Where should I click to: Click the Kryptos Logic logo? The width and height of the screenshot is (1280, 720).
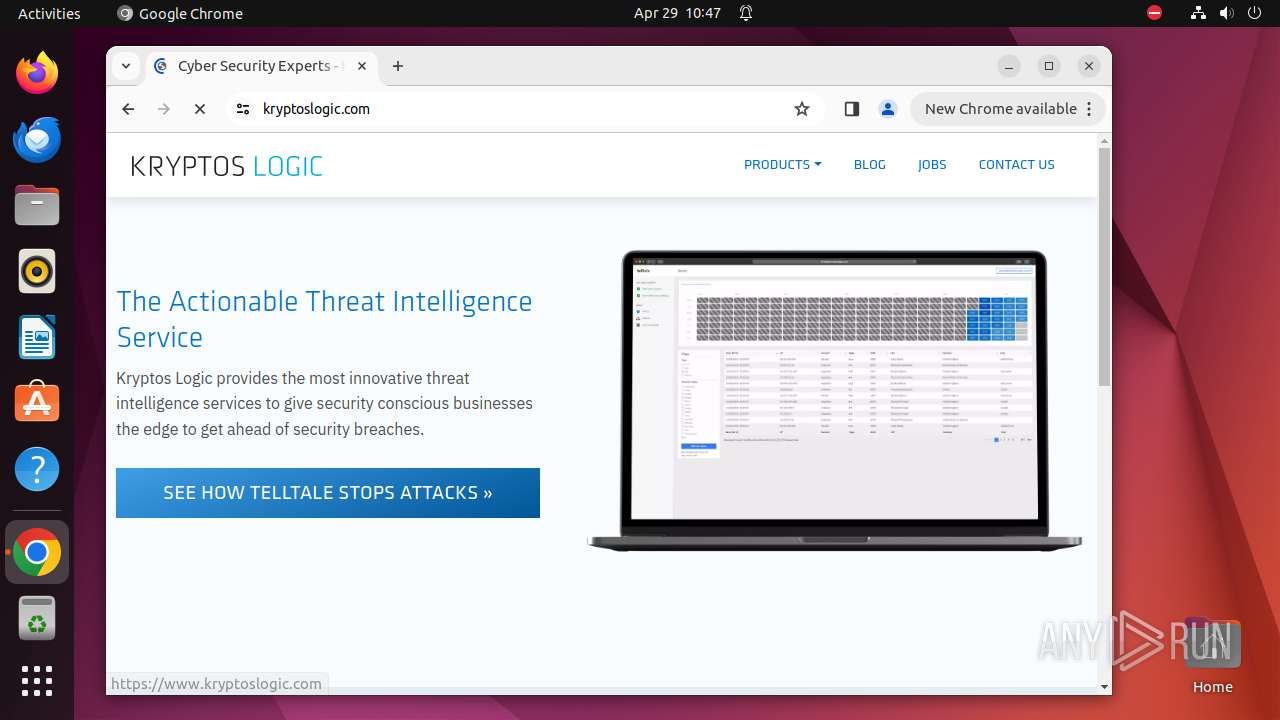(x=226, y=166)
